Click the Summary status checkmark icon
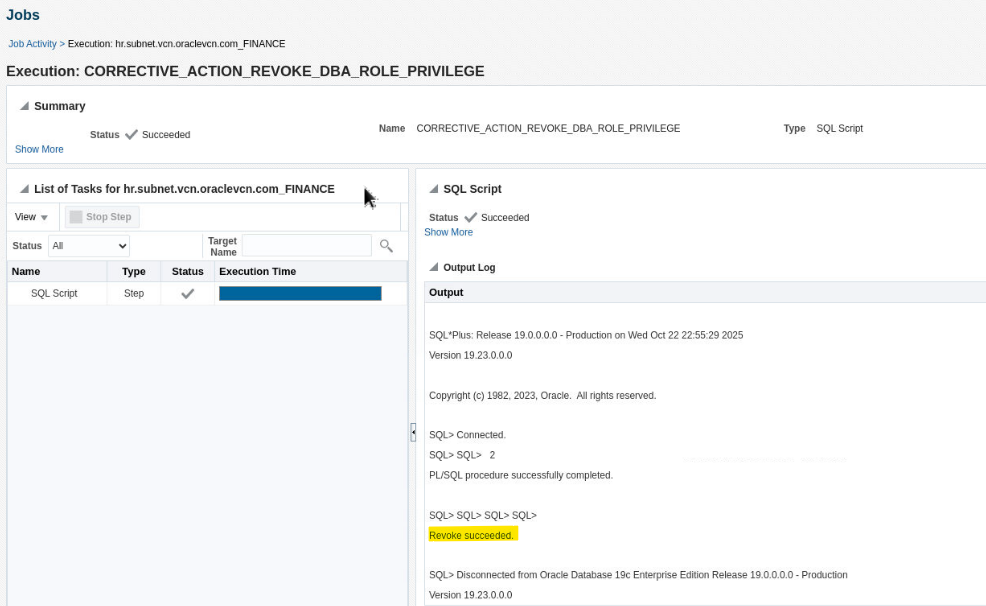 tap(131, 134)
